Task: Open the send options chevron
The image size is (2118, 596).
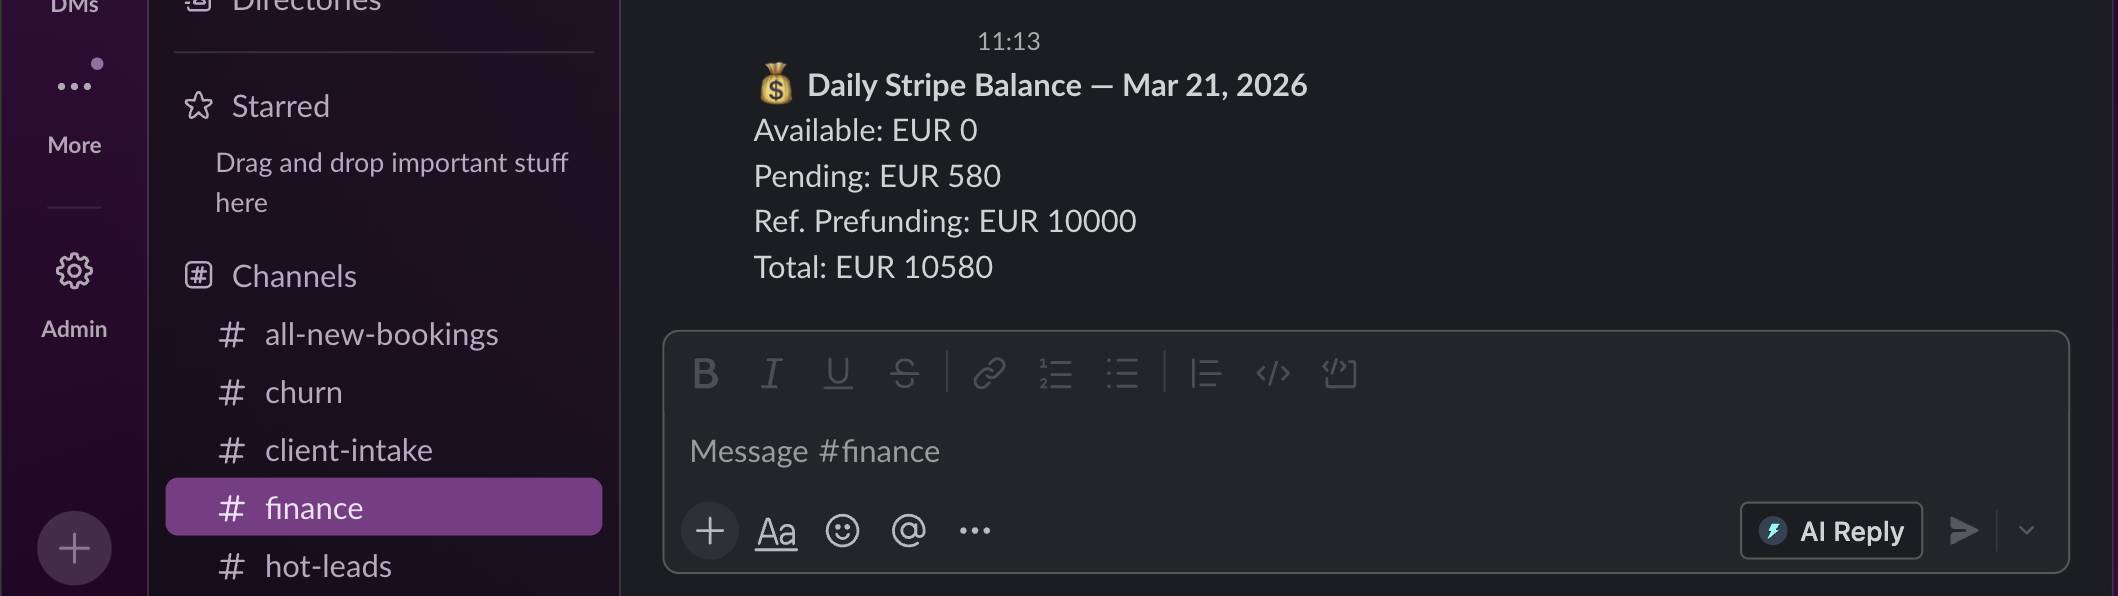Action: (x=2026, y=530)
